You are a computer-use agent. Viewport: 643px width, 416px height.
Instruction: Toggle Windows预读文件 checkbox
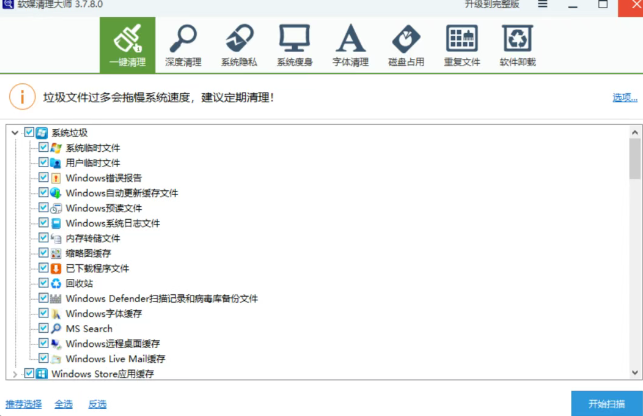tap(43, 207)
